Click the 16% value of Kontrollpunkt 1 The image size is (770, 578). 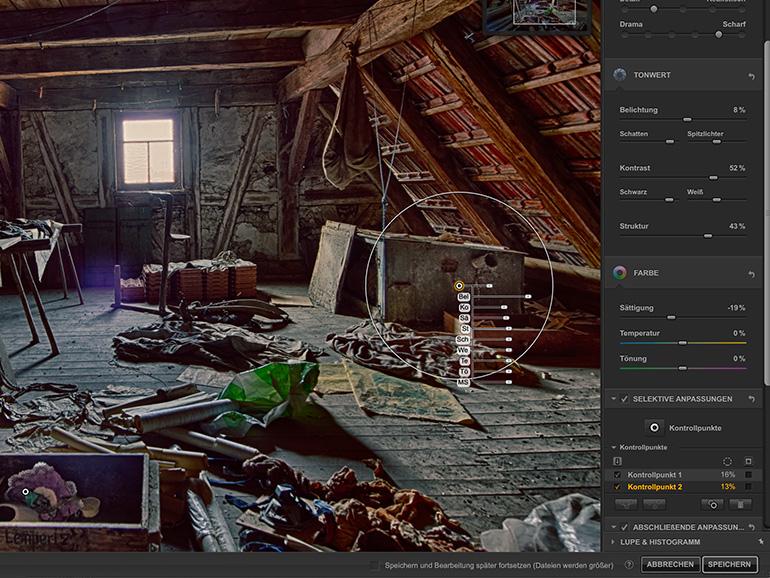tap(728, 475)
